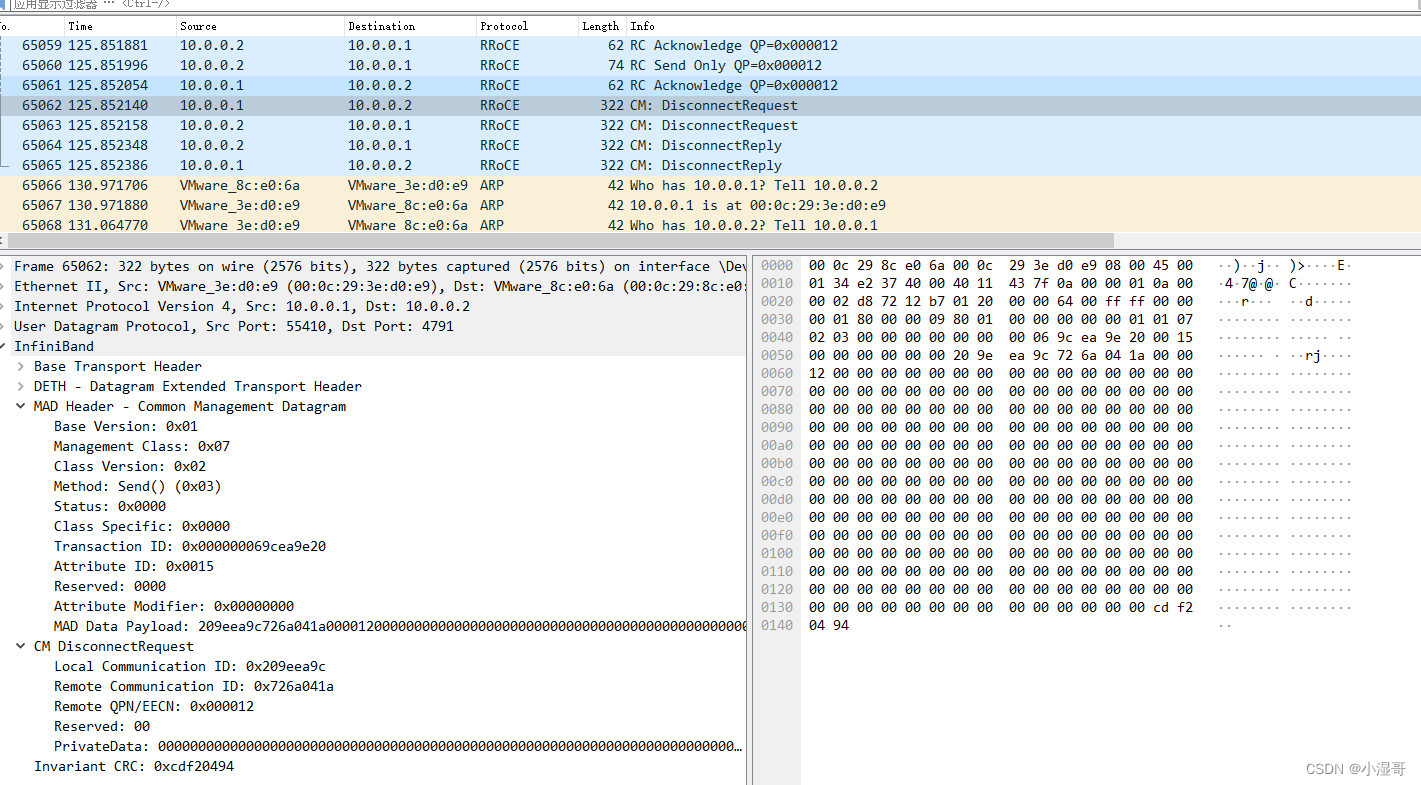Select packet 65064 CM DisconnectReply

pyautogui.click(x=710, y=145)
